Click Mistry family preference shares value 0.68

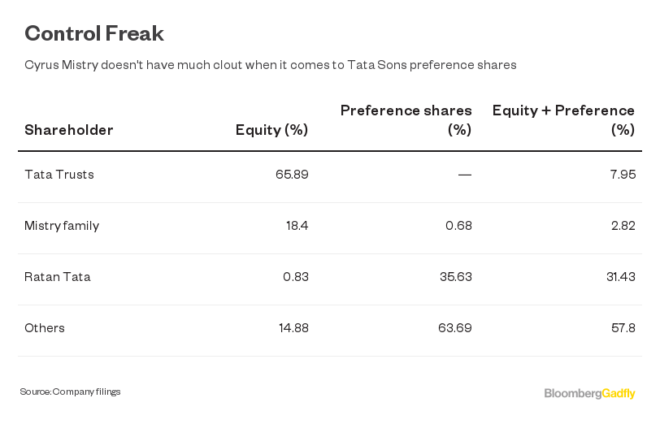[x=459, y=225]
